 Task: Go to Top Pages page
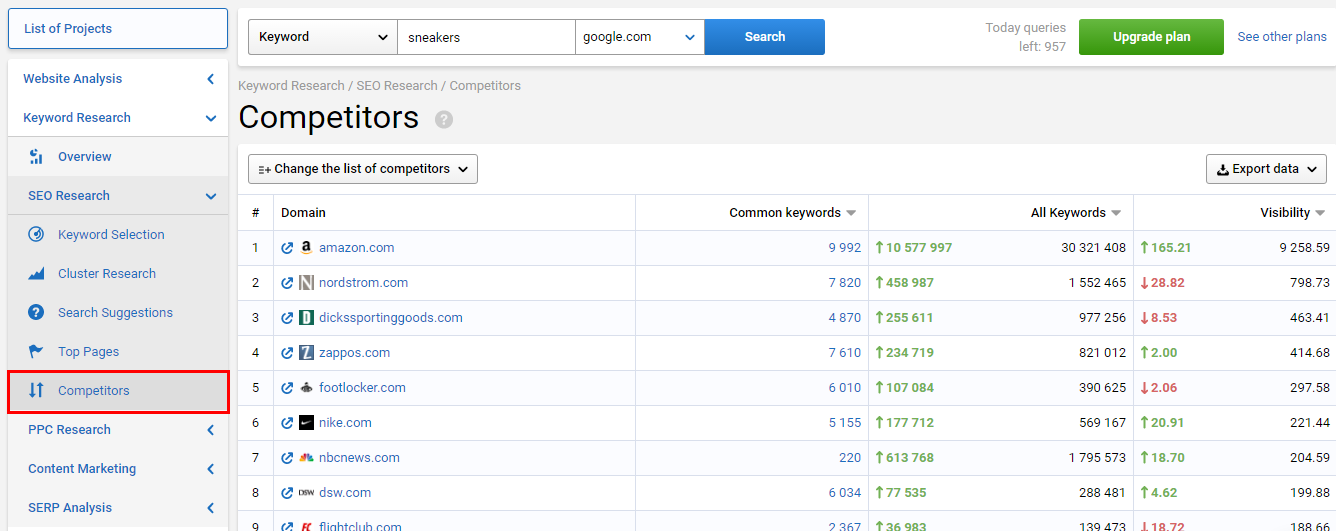coord(88,352)
